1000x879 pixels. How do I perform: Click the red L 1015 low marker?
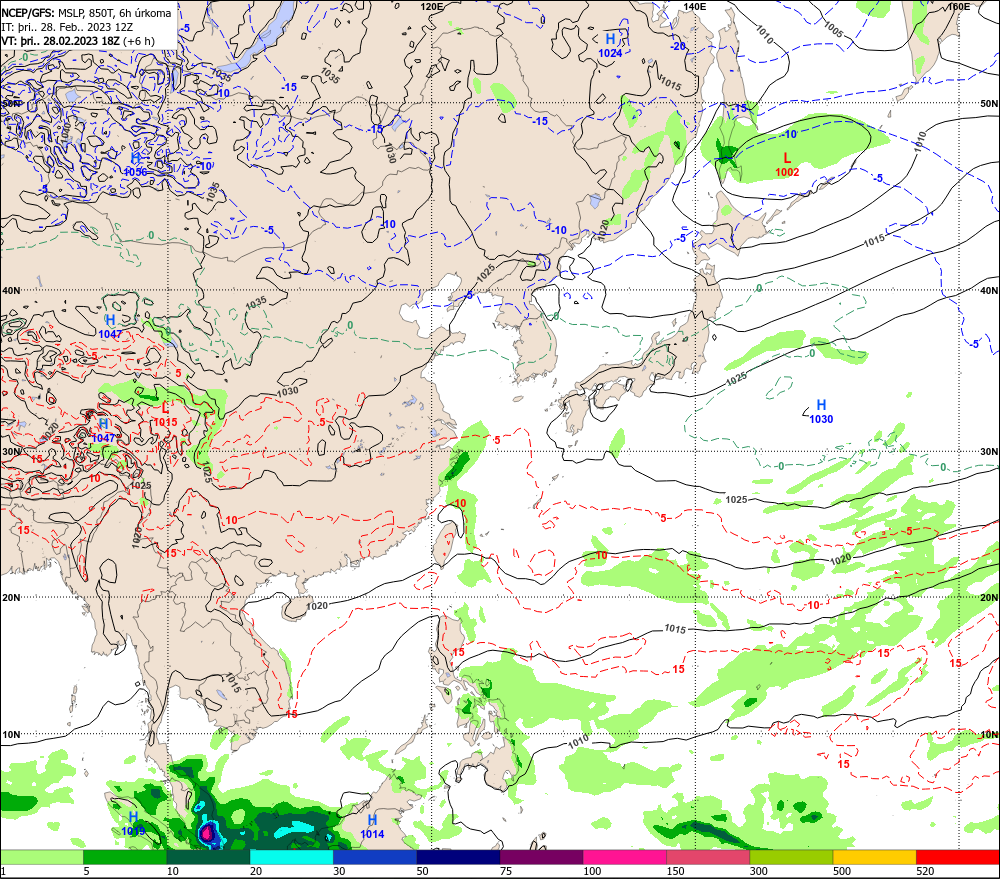coord(165,414)
